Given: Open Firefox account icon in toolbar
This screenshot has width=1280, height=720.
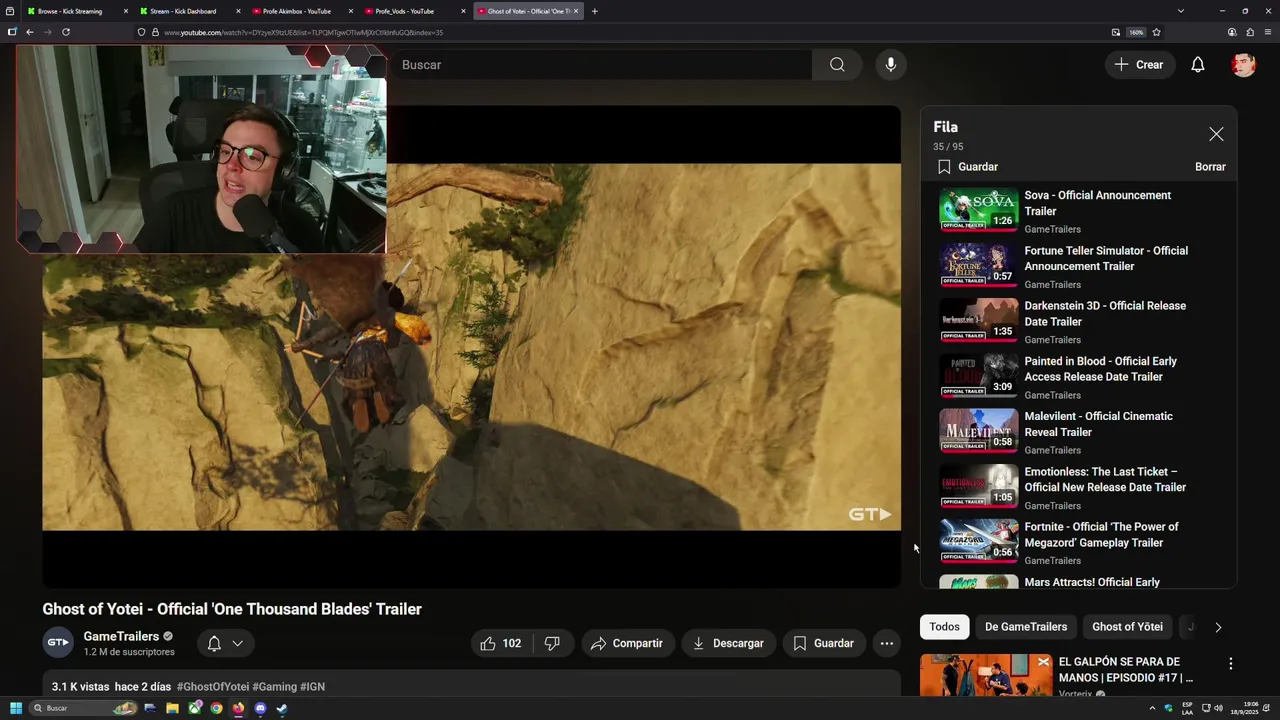Looking at the screenshot, I should pos(1232,32).
